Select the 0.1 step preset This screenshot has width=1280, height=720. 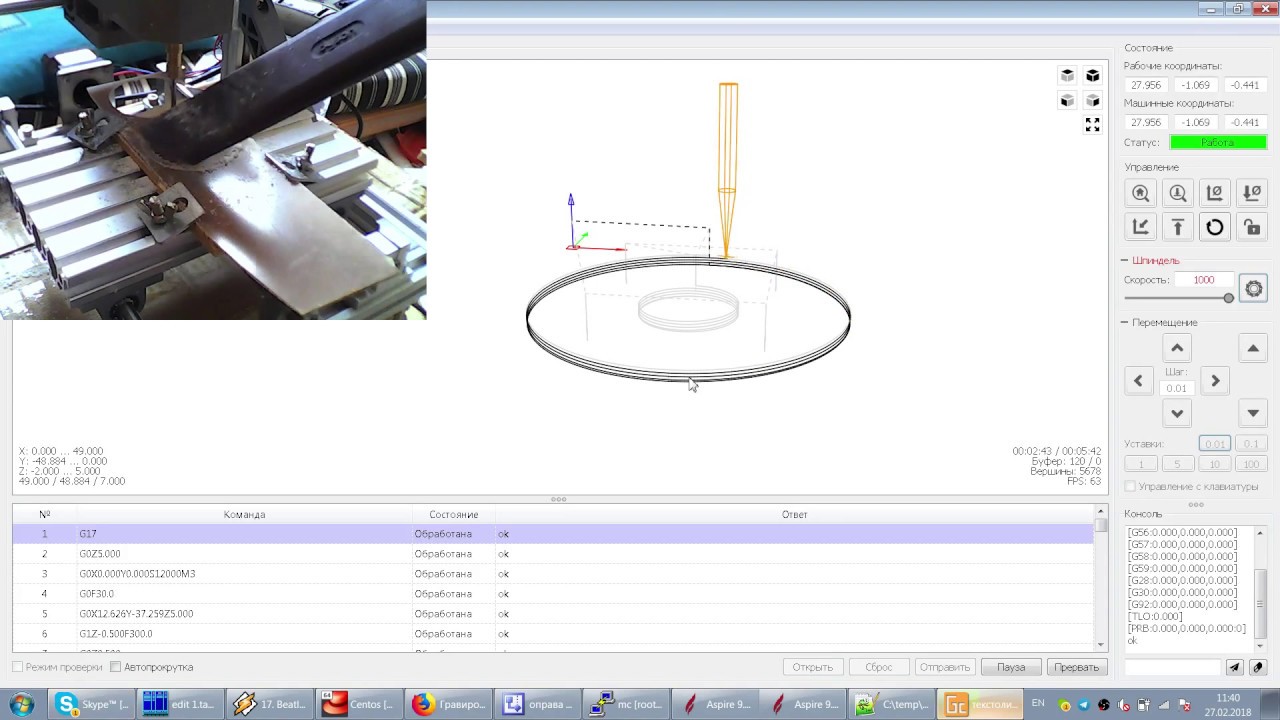click(x=1251, y=444)
